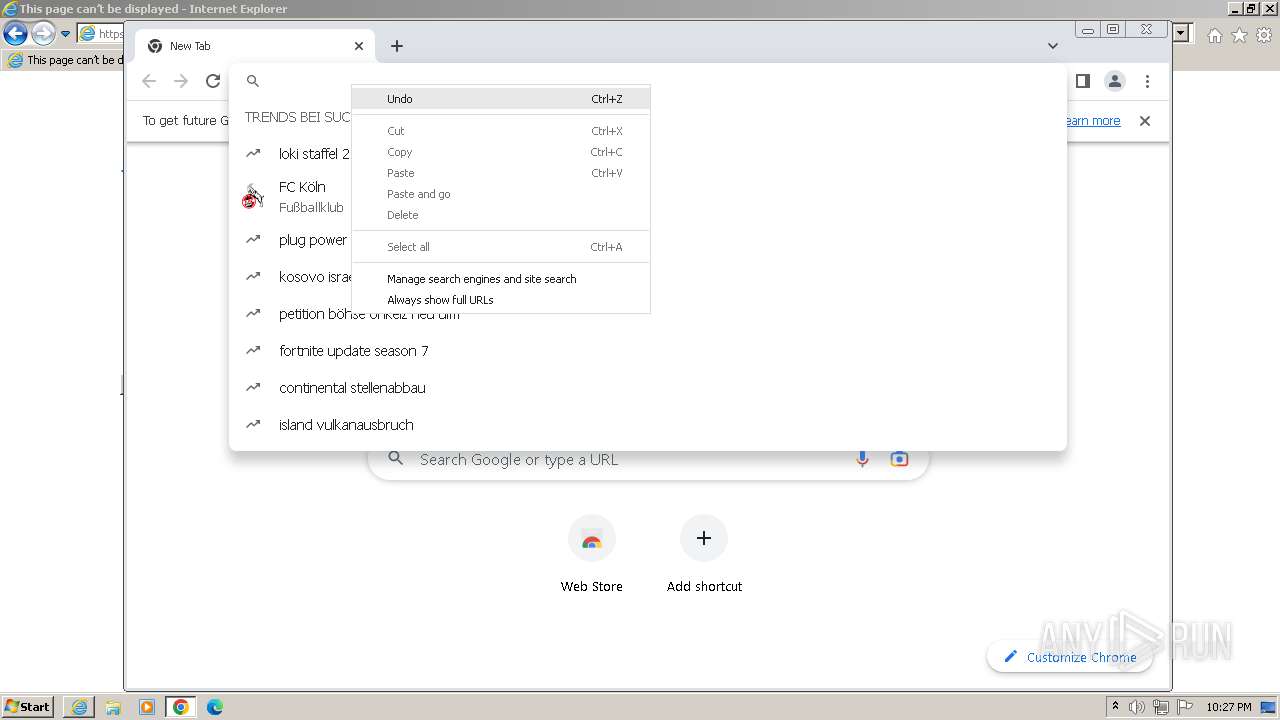Click the omnibox search magnifier icon
Image resolution: width=1280 pixels, height=720 pixels.
[x=253, y=81]
